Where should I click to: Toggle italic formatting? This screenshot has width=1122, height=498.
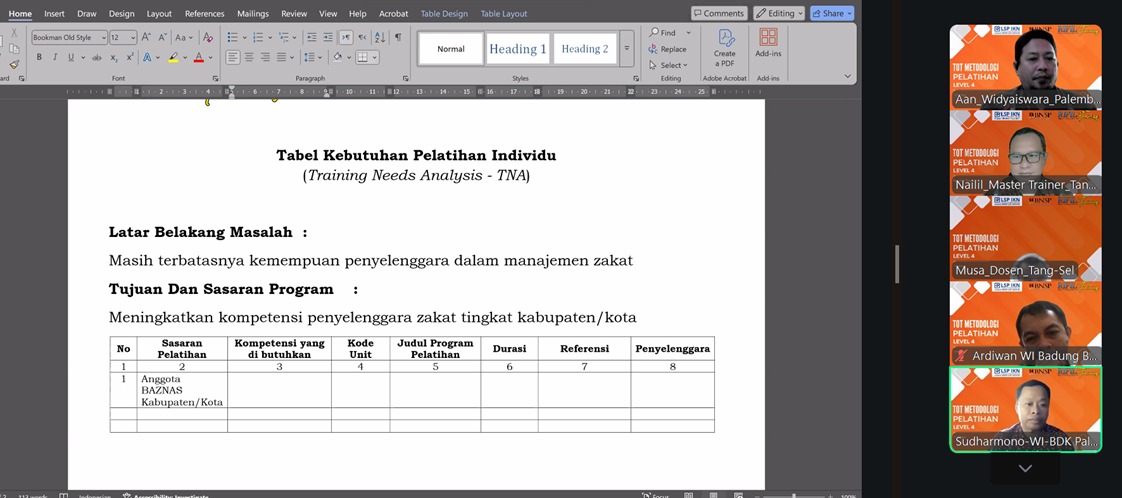click(x=55, y=58)
